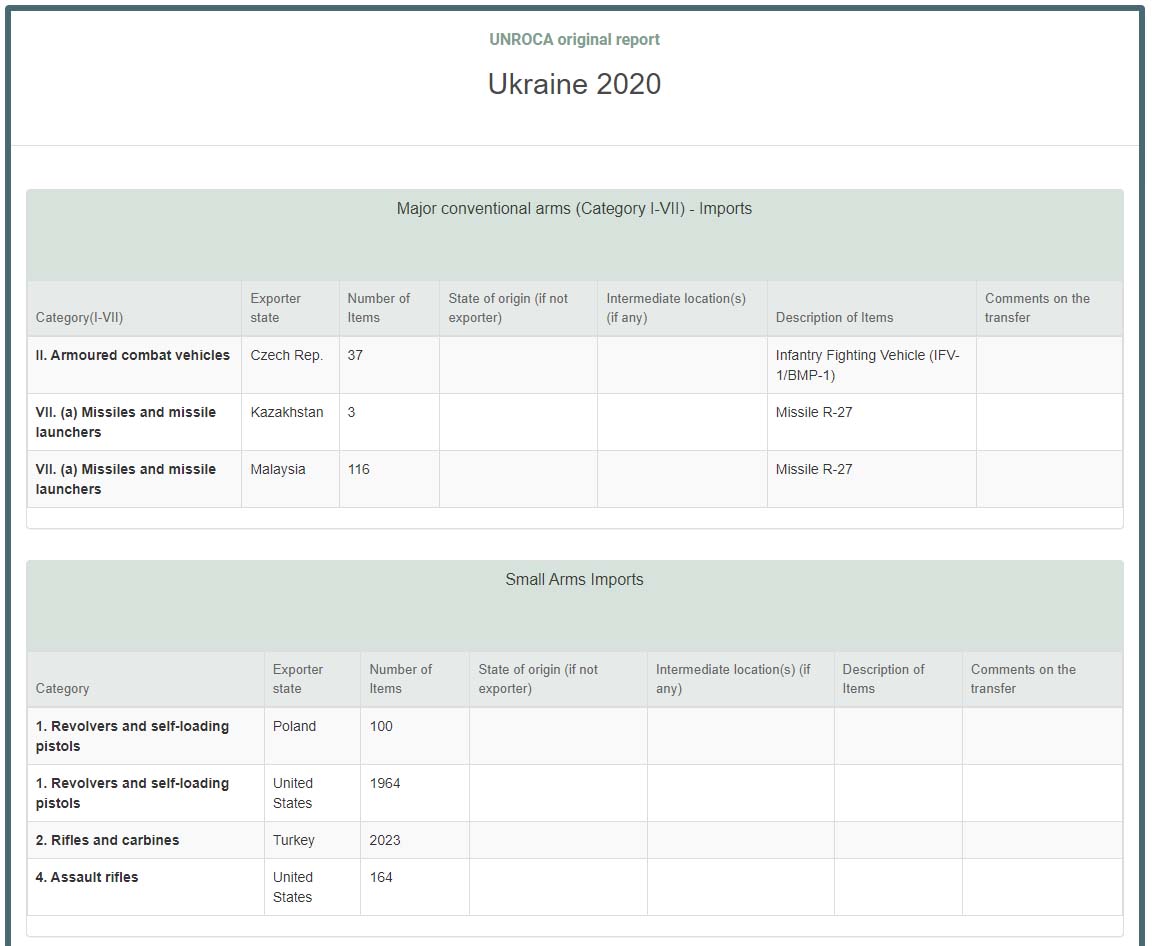1152x946 pixels.
Task: Click the Malaysia exporter cell
Action: click(278, 470)
